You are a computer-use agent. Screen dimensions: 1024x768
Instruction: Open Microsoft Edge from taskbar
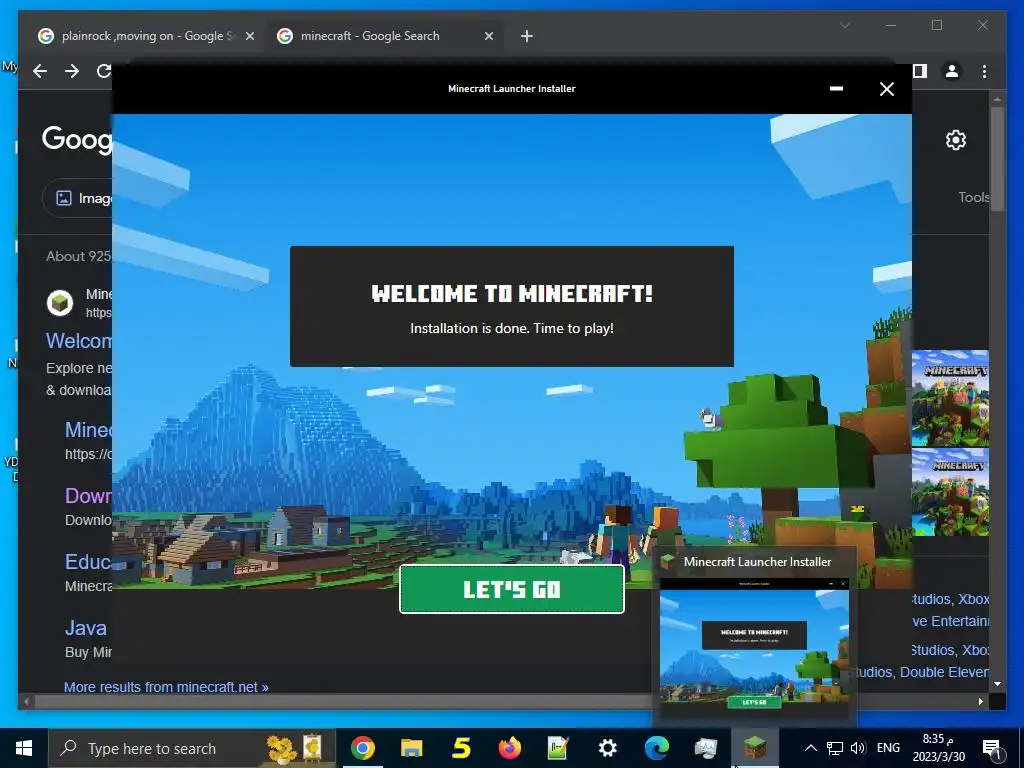[657, 748]
